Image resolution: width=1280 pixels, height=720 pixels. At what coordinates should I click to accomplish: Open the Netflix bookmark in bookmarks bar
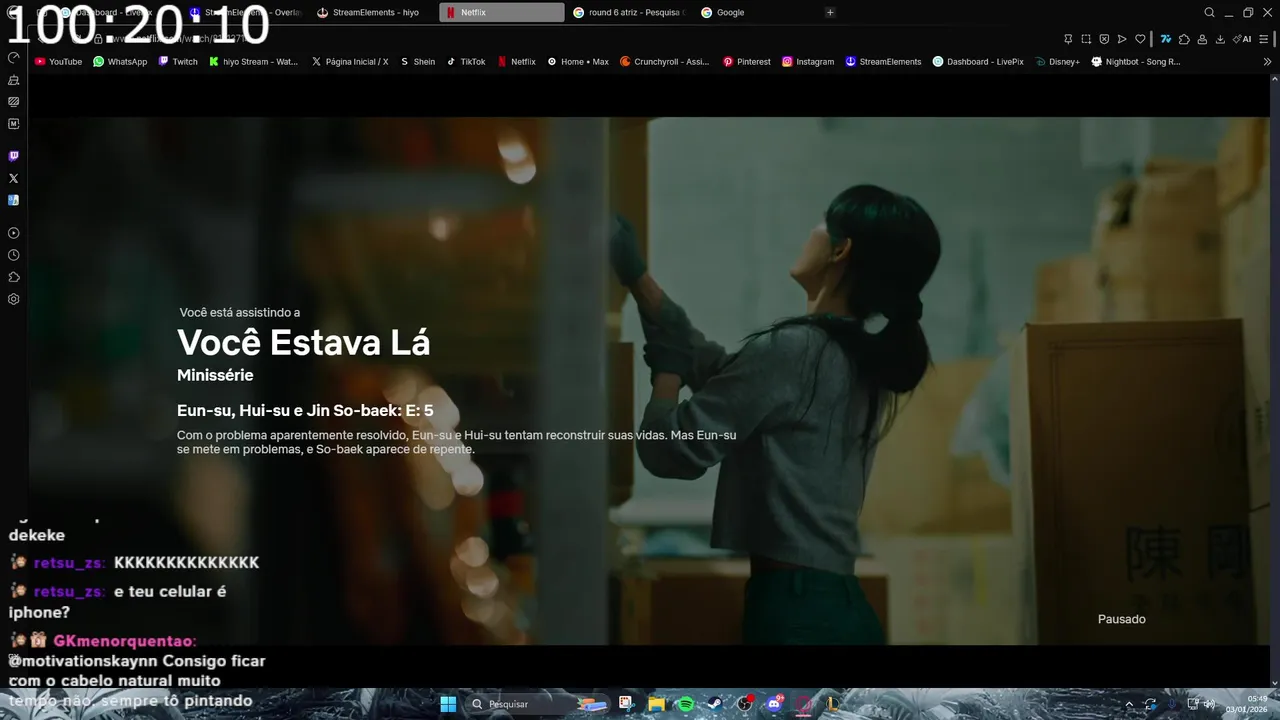(516, 61)
